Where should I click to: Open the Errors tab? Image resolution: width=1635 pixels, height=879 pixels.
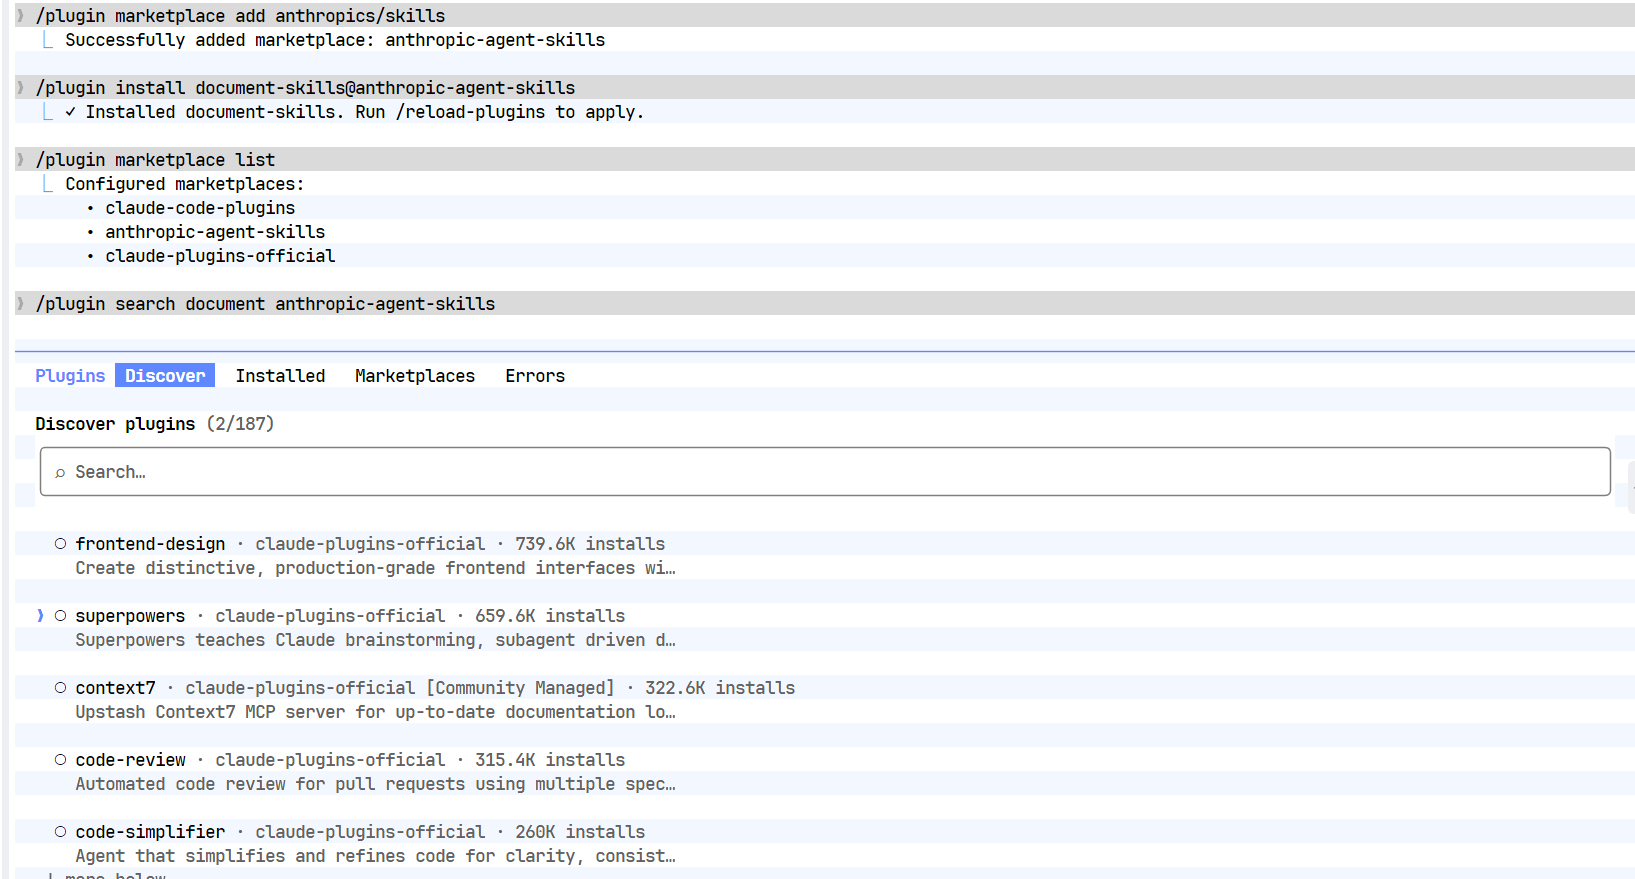(x=535, y=376)
